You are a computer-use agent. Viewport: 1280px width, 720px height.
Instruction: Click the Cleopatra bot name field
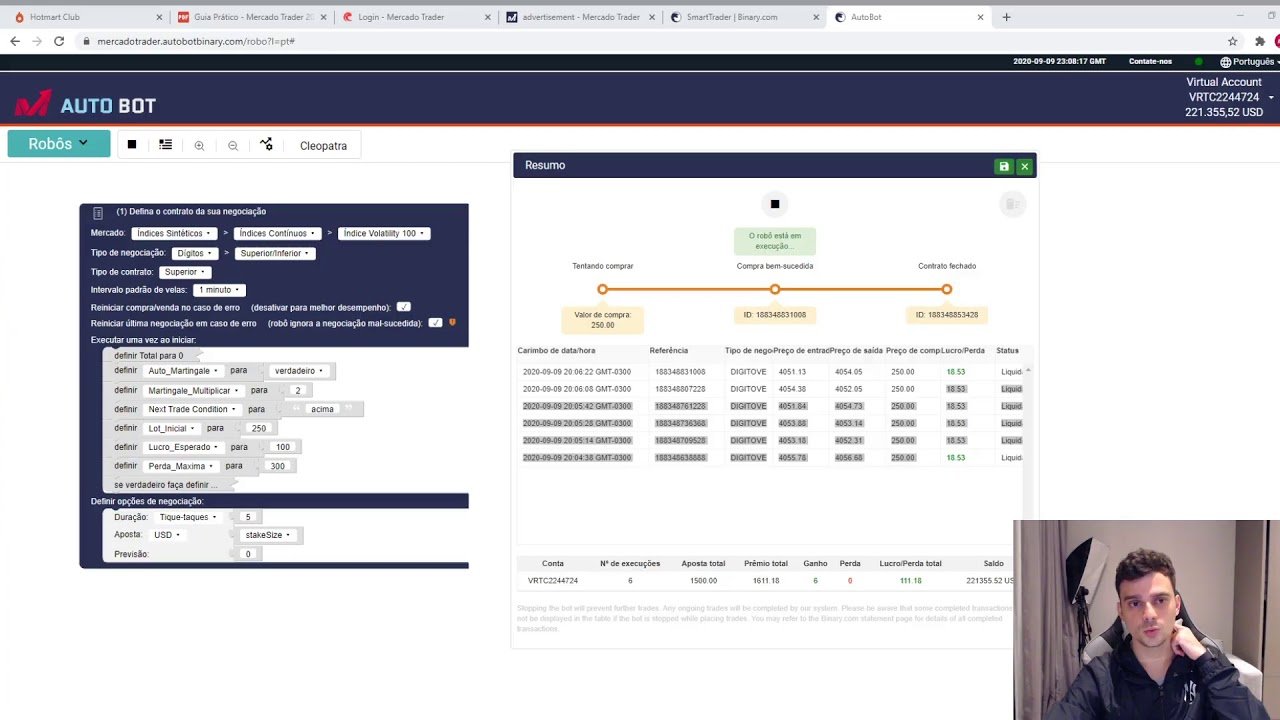click(x=323, y=146)
